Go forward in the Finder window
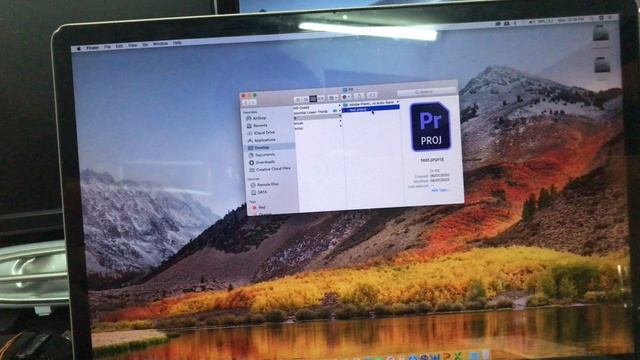This screenshot has width=640, height=360. click(x=253, y=102)
